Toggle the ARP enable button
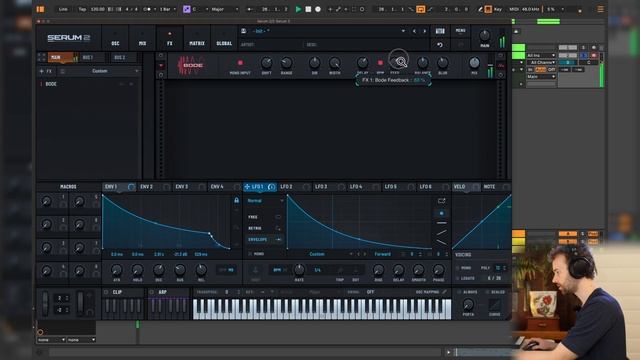Image resolution: width=640 pixels, height=360 pixels. coord(152,292)
